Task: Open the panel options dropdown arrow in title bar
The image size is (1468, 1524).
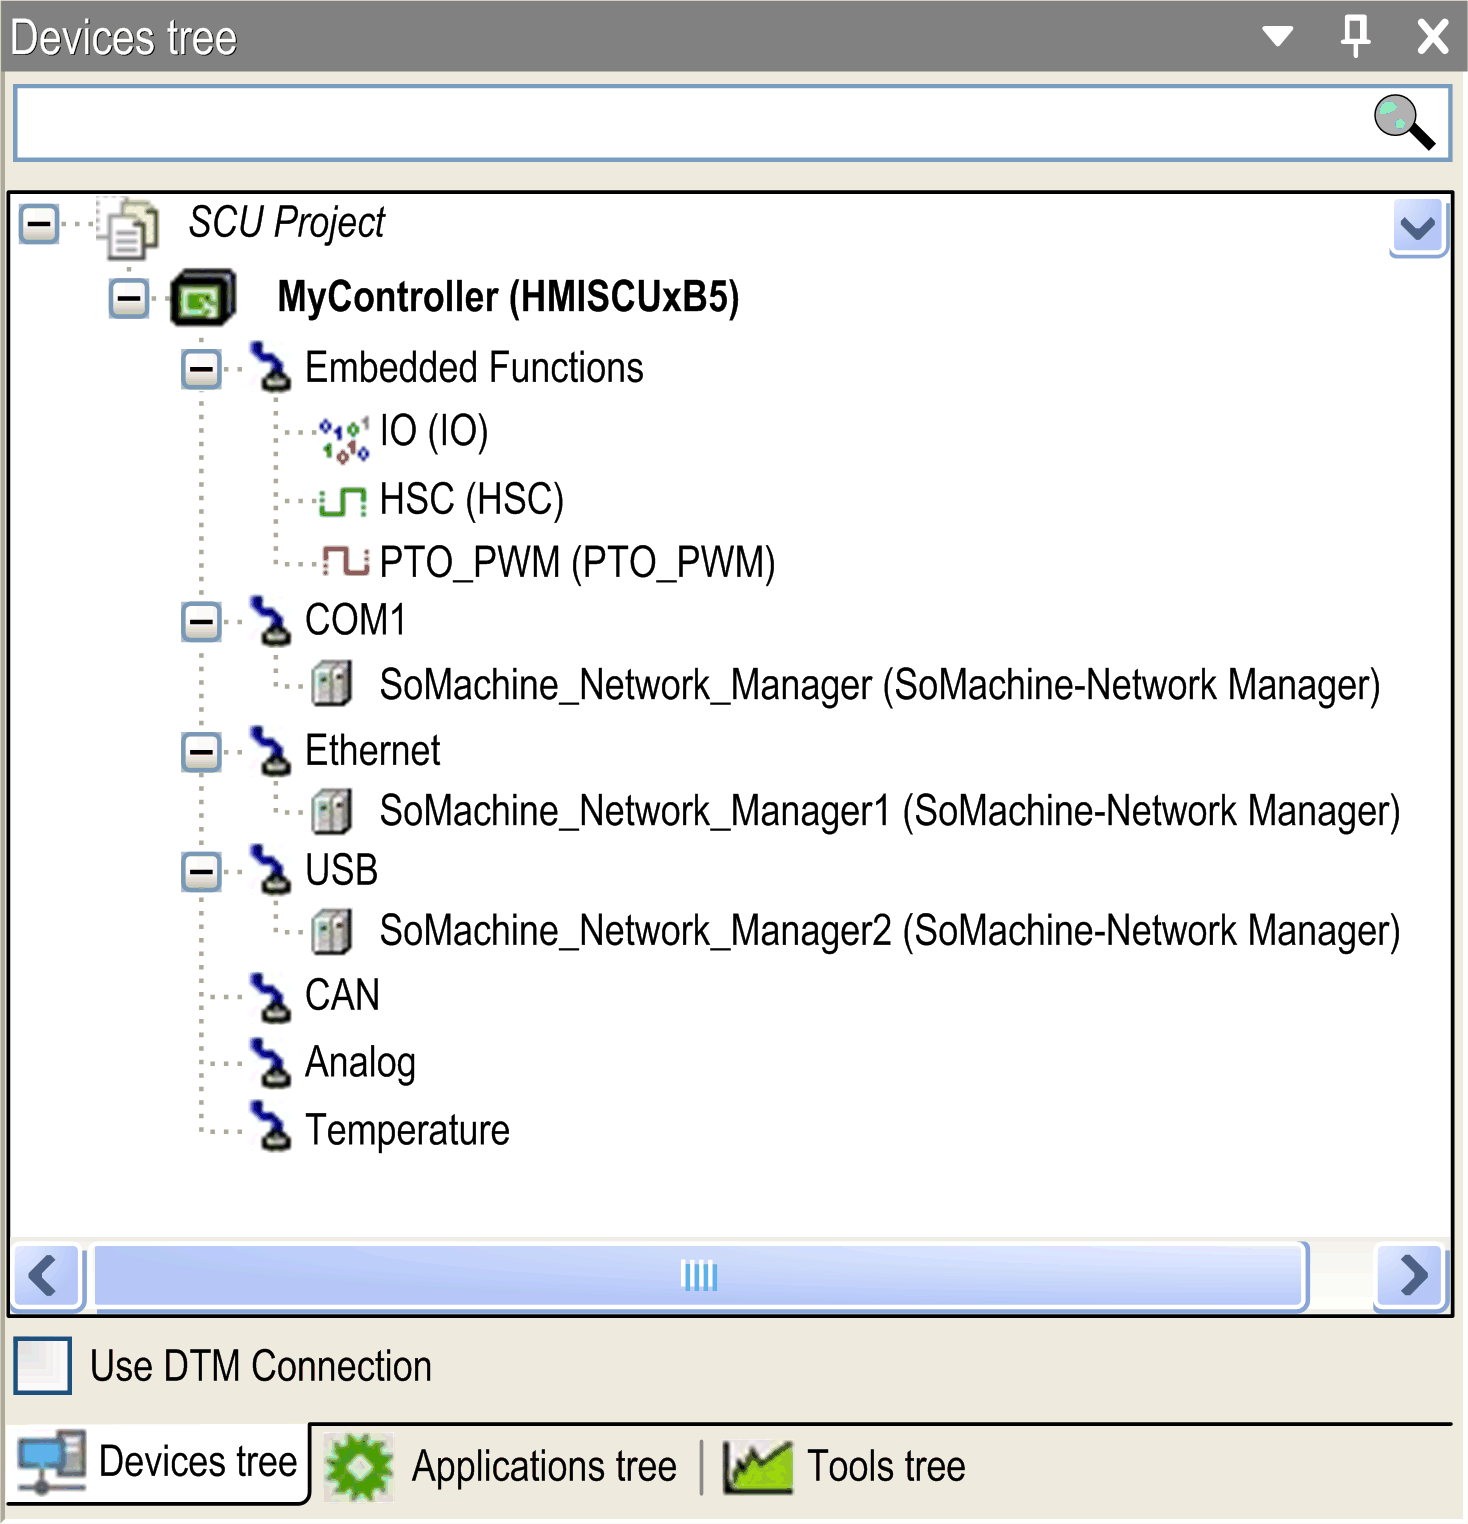Action: pyautogui.click(x=1277, y=37)
